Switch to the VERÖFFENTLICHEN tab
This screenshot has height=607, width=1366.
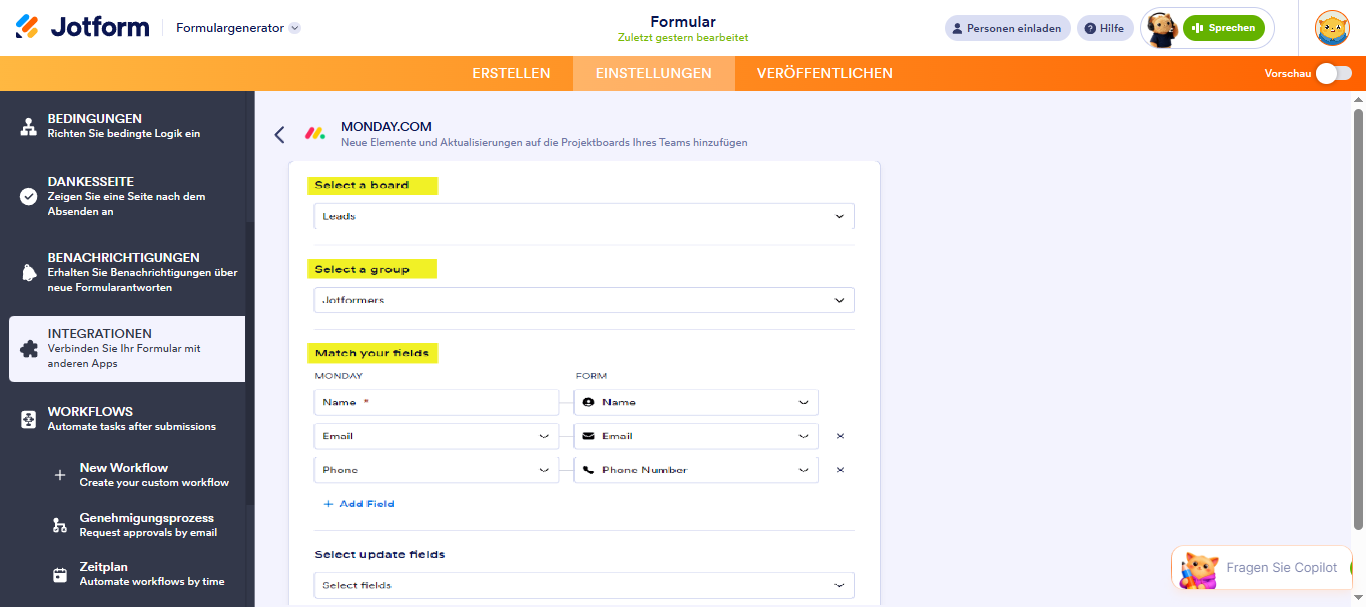(x=825, y=73)
